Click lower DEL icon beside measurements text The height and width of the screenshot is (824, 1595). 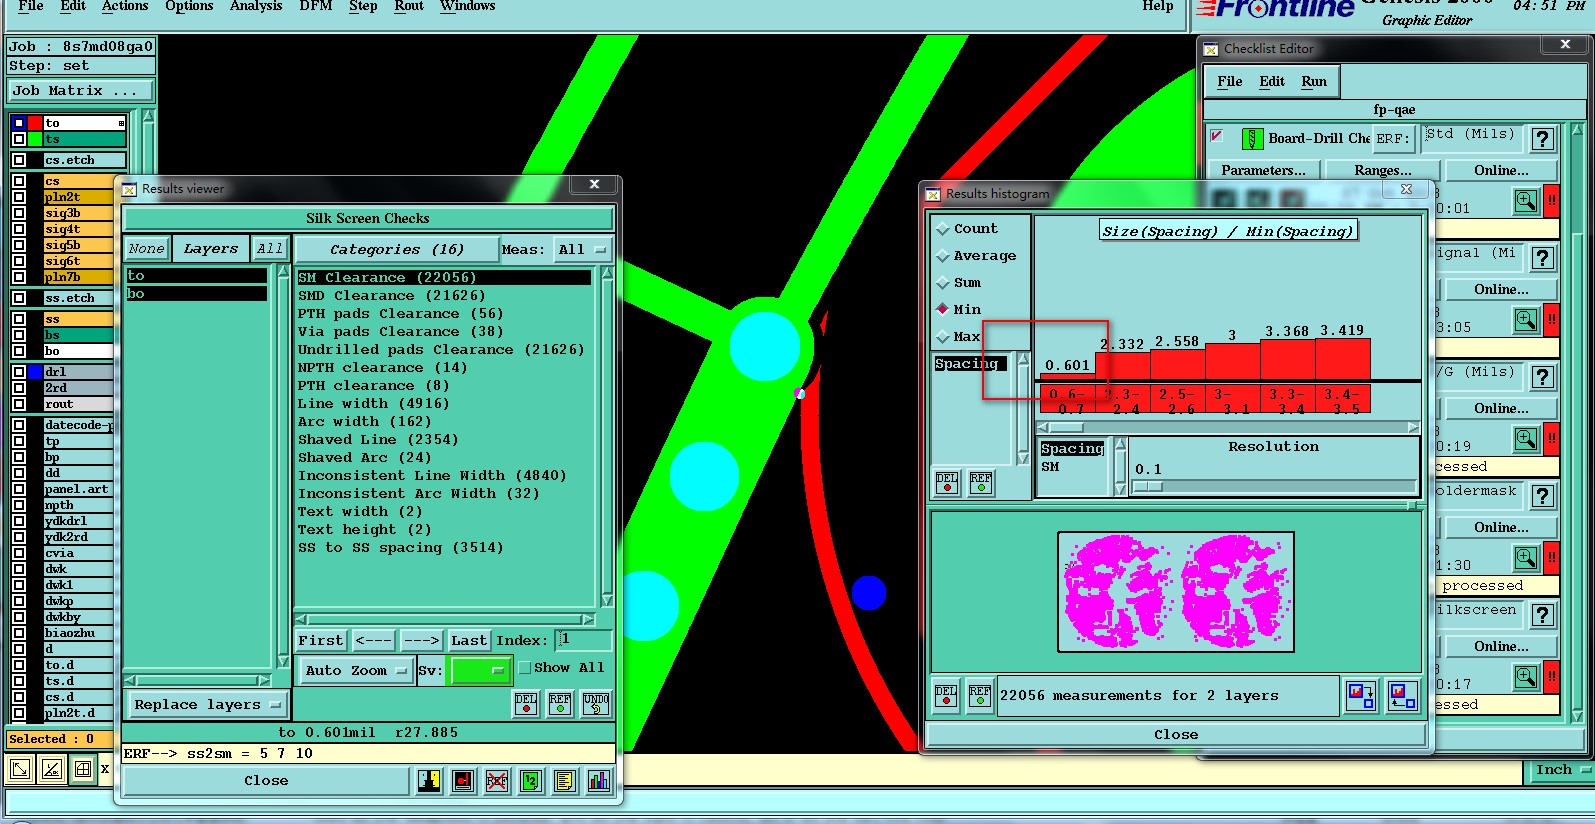click(946, 696)
